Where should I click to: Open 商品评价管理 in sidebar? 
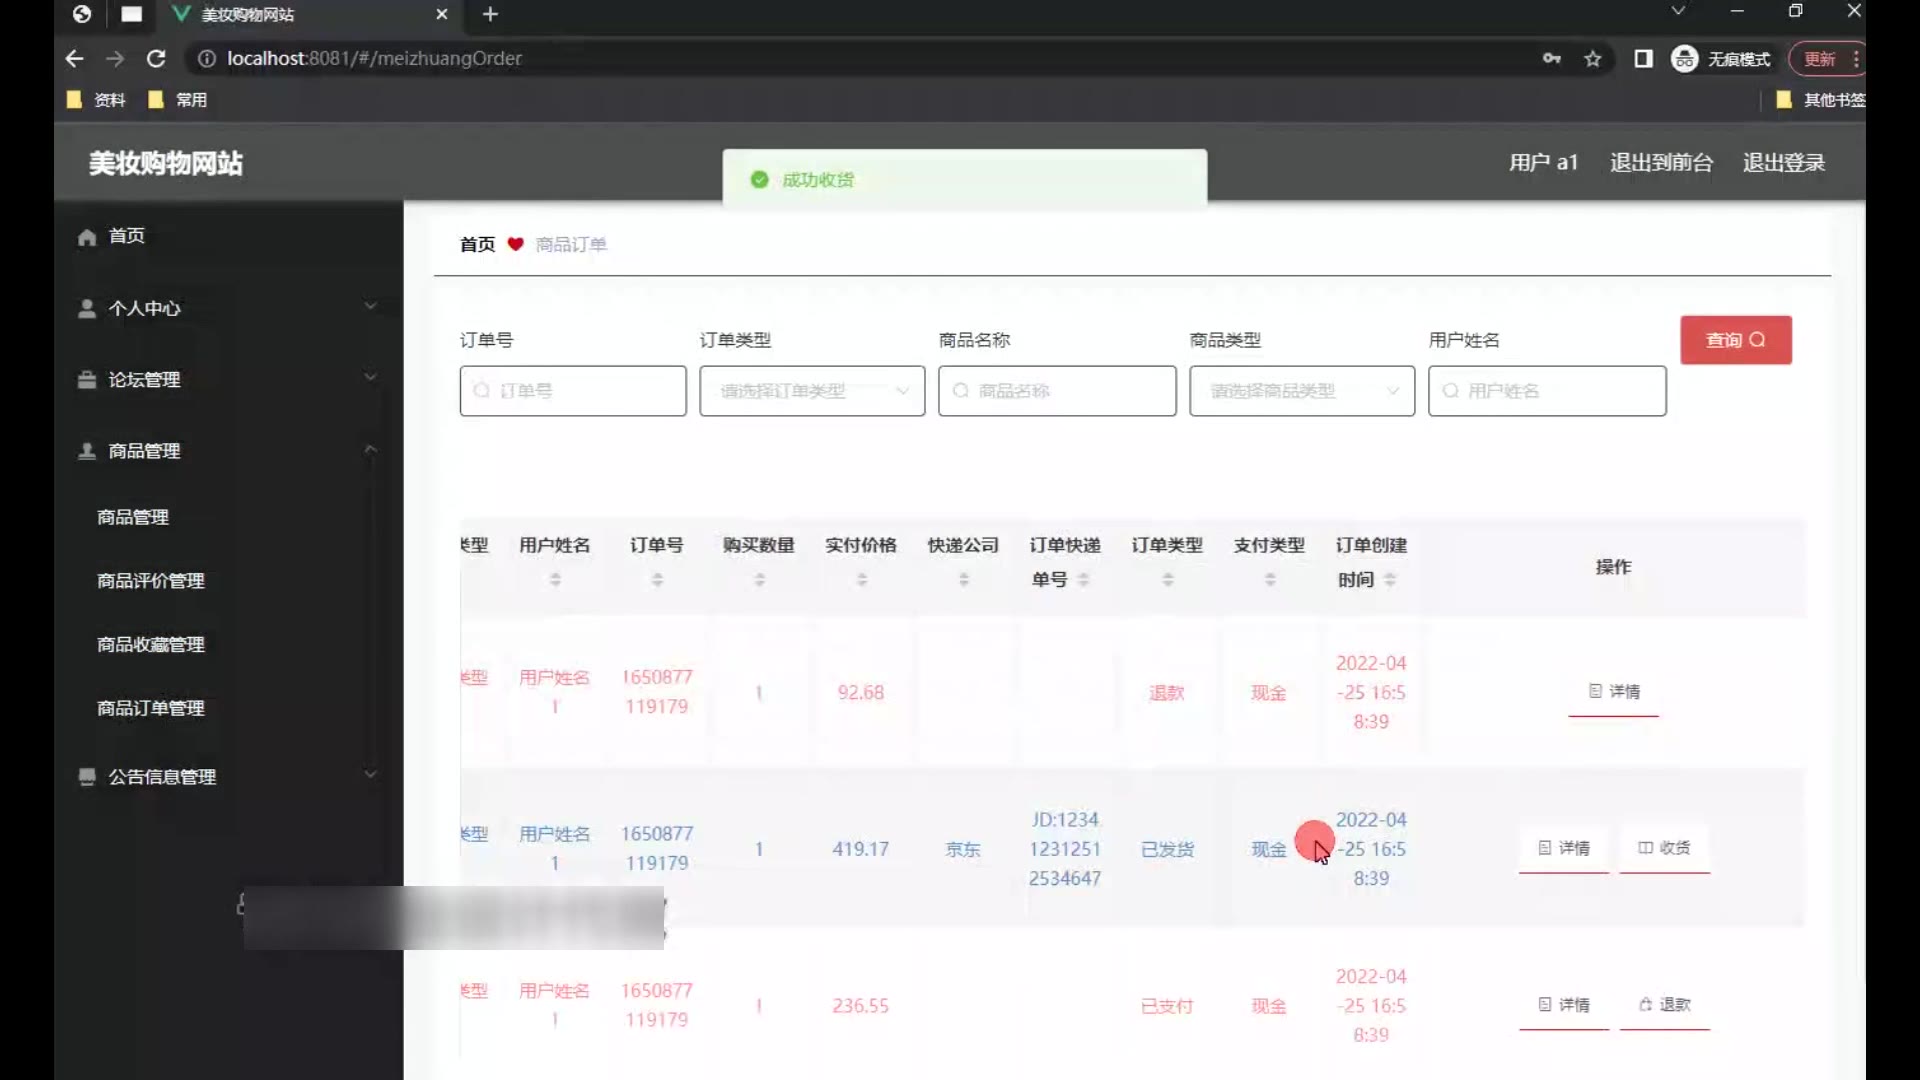click(x=151, y=581)
